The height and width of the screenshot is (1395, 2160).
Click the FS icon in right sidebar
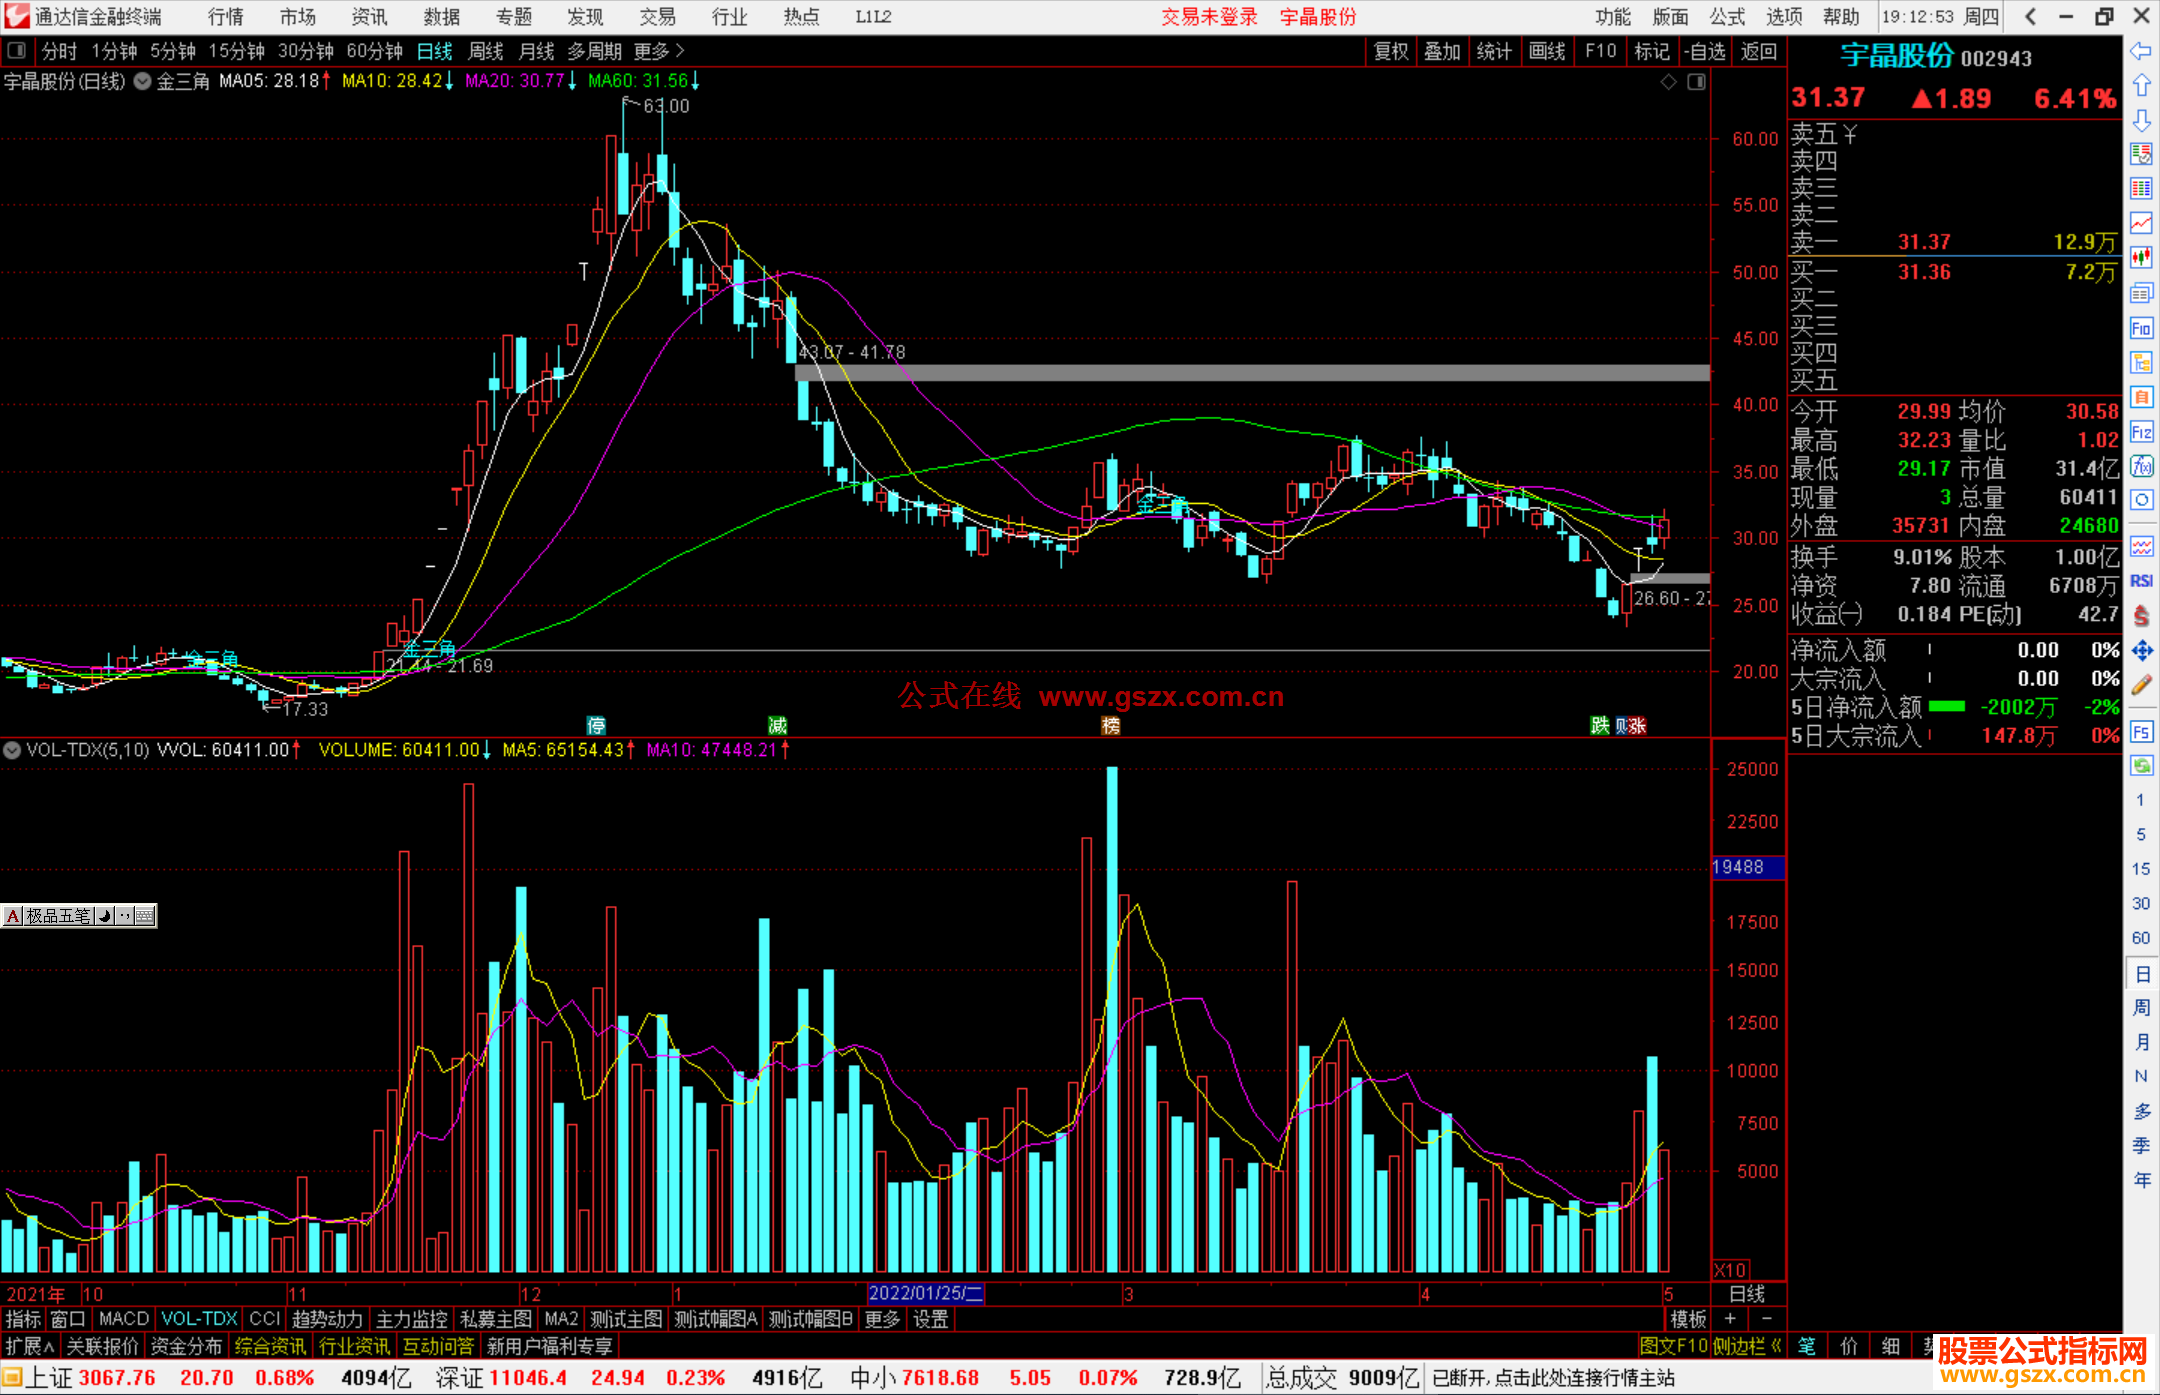[2141, 732]
